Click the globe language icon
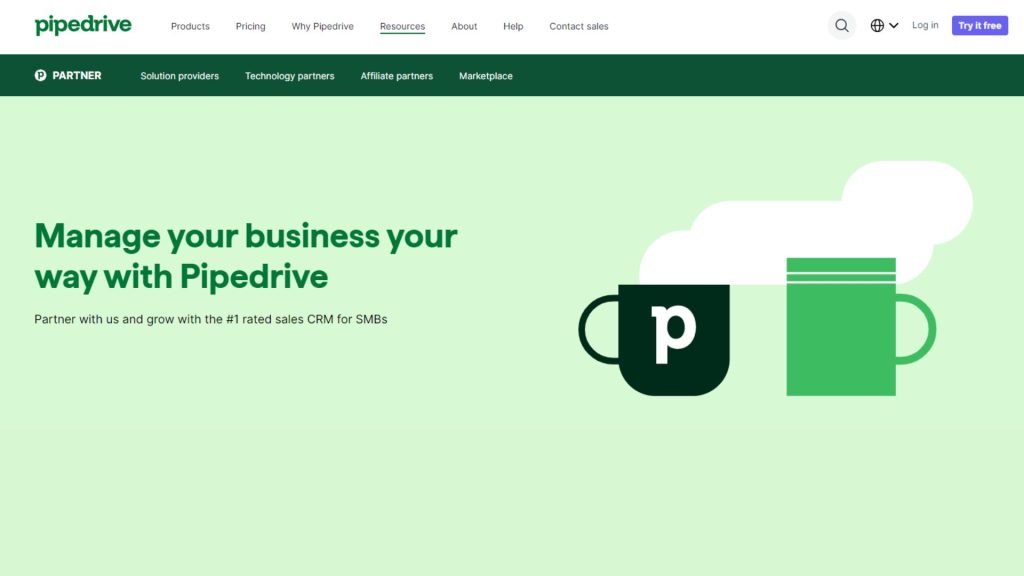Image resolution: width=1024 pixels, height=576 pixels. click(877, 25)
